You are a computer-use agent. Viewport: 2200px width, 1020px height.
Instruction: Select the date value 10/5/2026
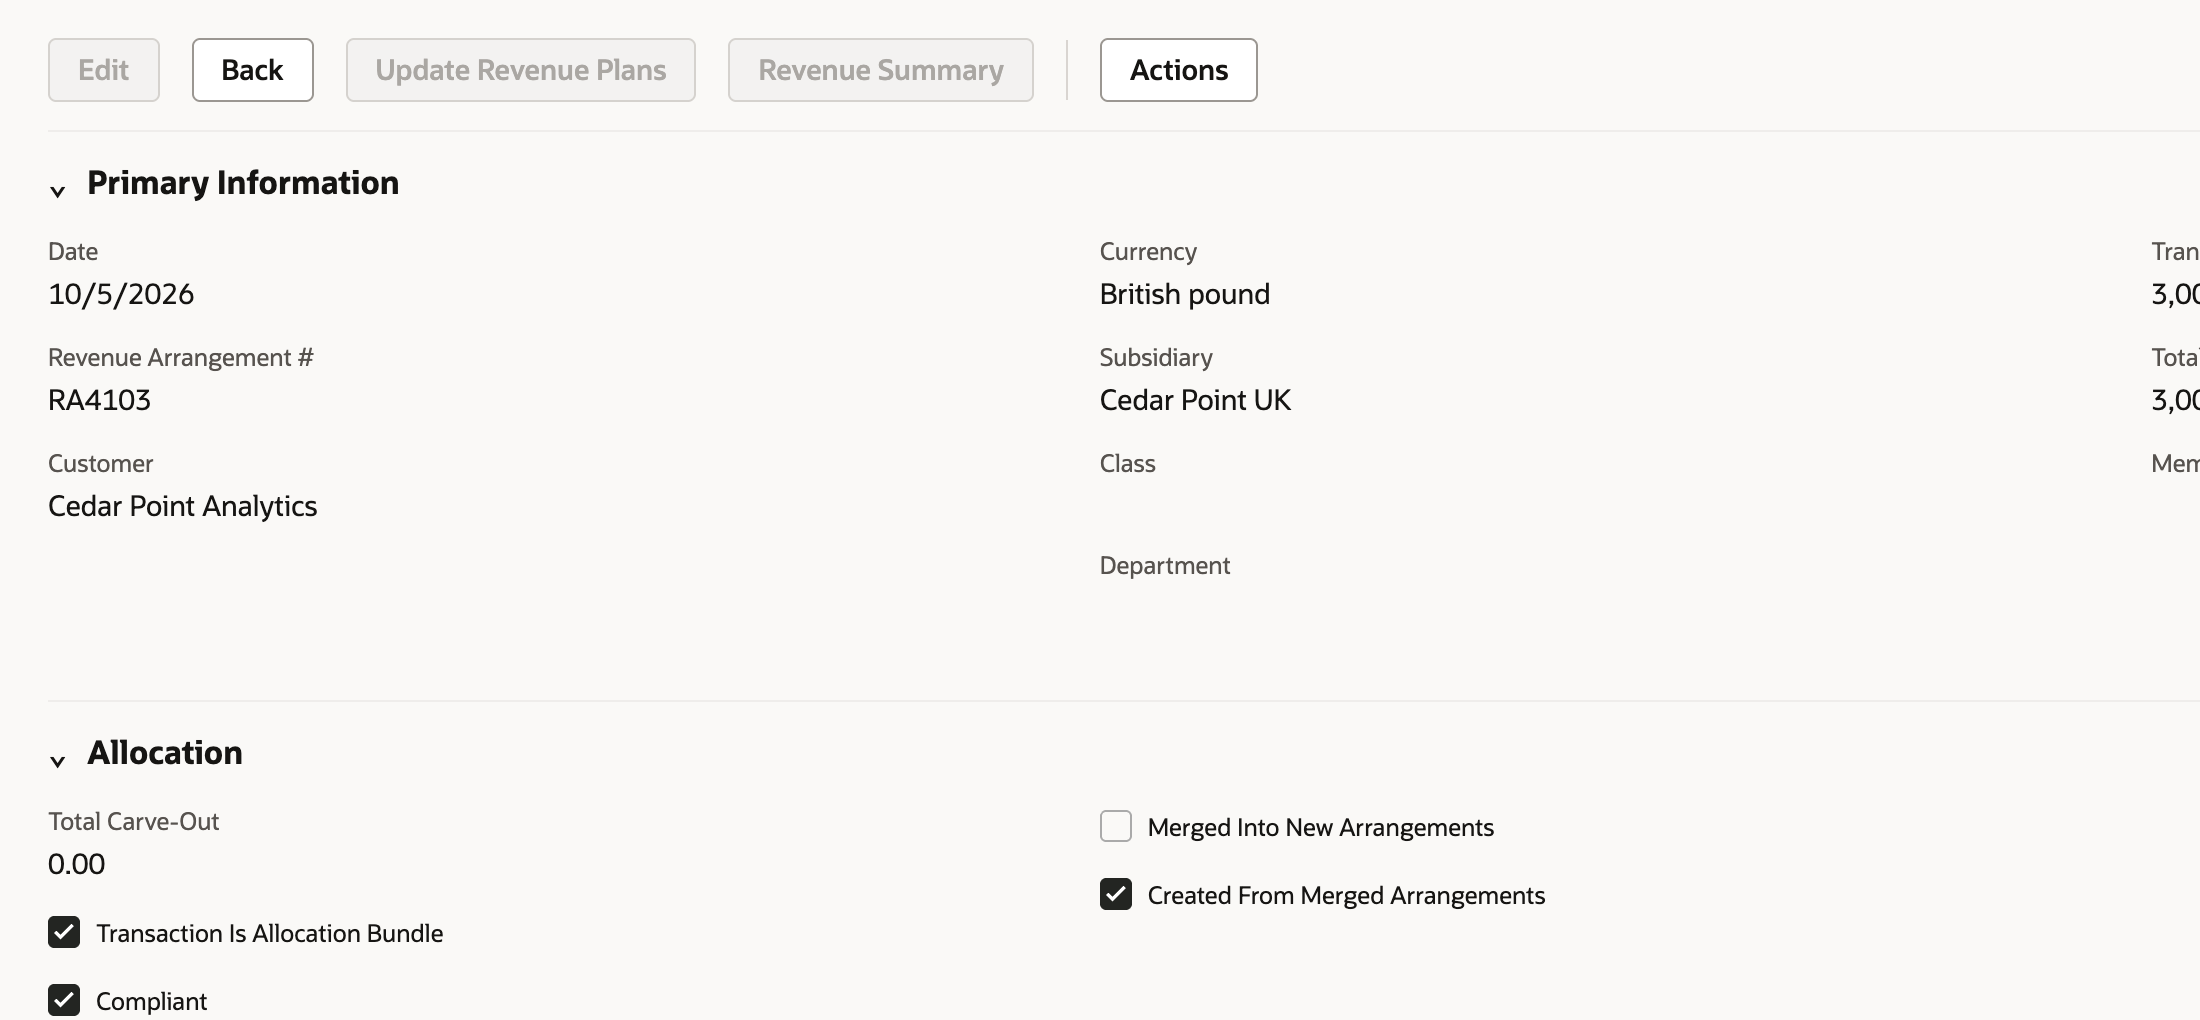[121, 294]
